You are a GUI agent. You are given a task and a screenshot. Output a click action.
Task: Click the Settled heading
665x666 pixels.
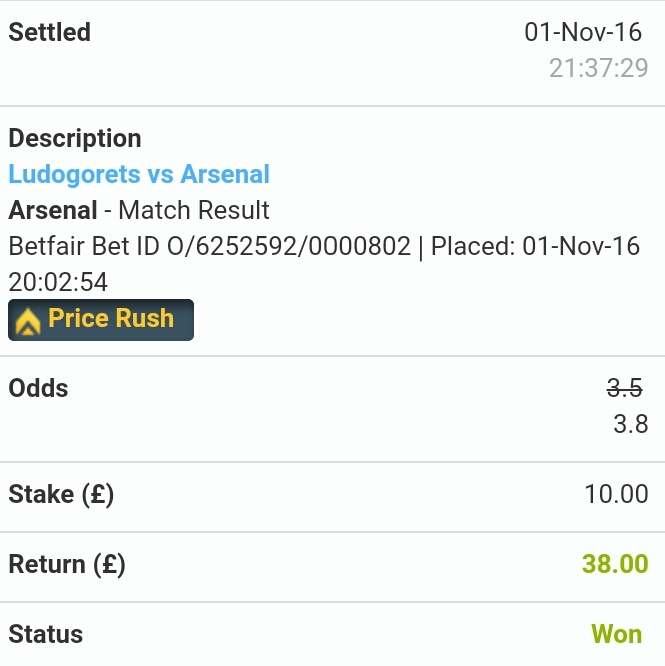click(50, 33)
